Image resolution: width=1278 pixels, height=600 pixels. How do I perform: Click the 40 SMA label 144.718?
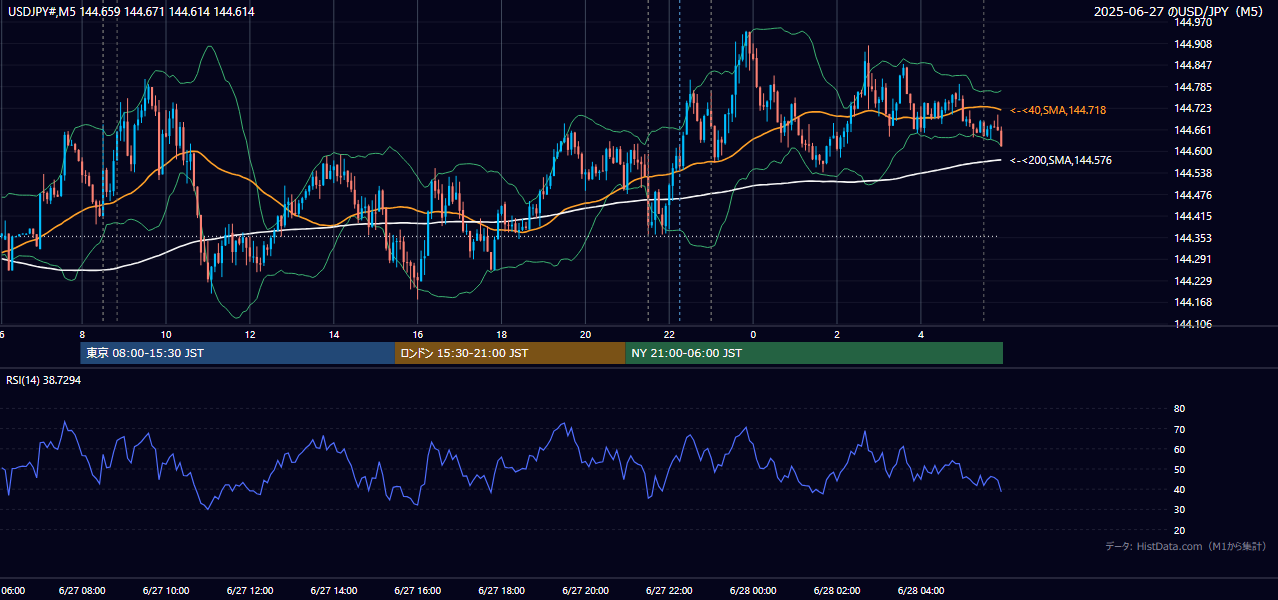(x=1058, y=110)
